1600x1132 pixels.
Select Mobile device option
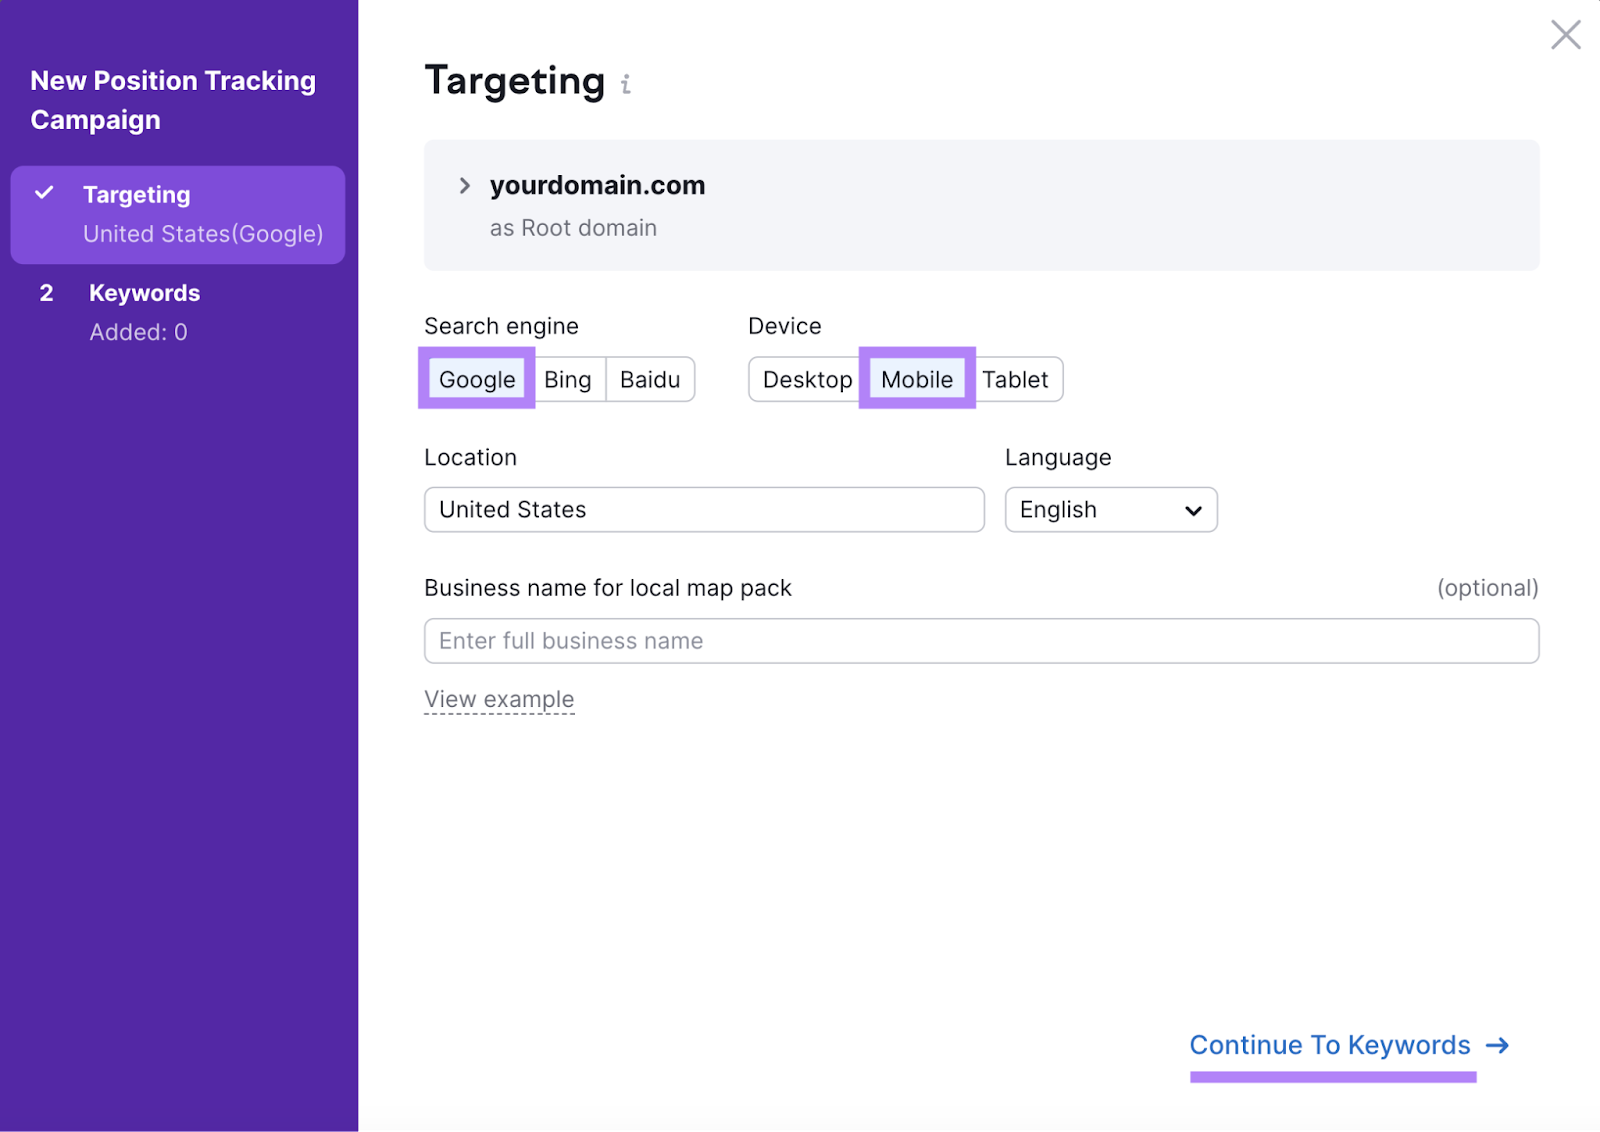917,380
